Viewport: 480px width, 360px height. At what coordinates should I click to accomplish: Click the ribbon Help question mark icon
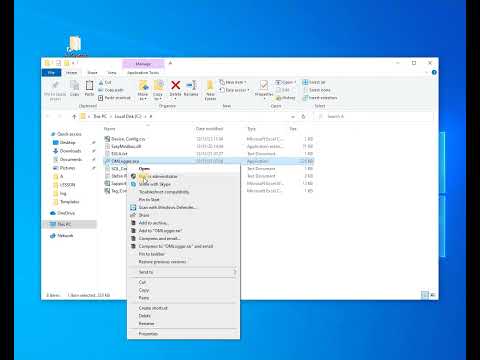[x=434, y=72]
